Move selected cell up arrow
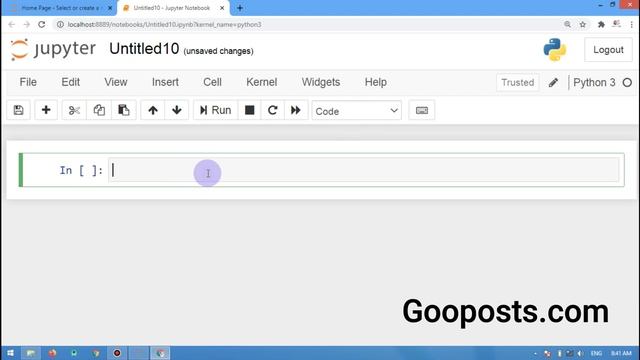This screenshot has height=360, width=640. 153,110
